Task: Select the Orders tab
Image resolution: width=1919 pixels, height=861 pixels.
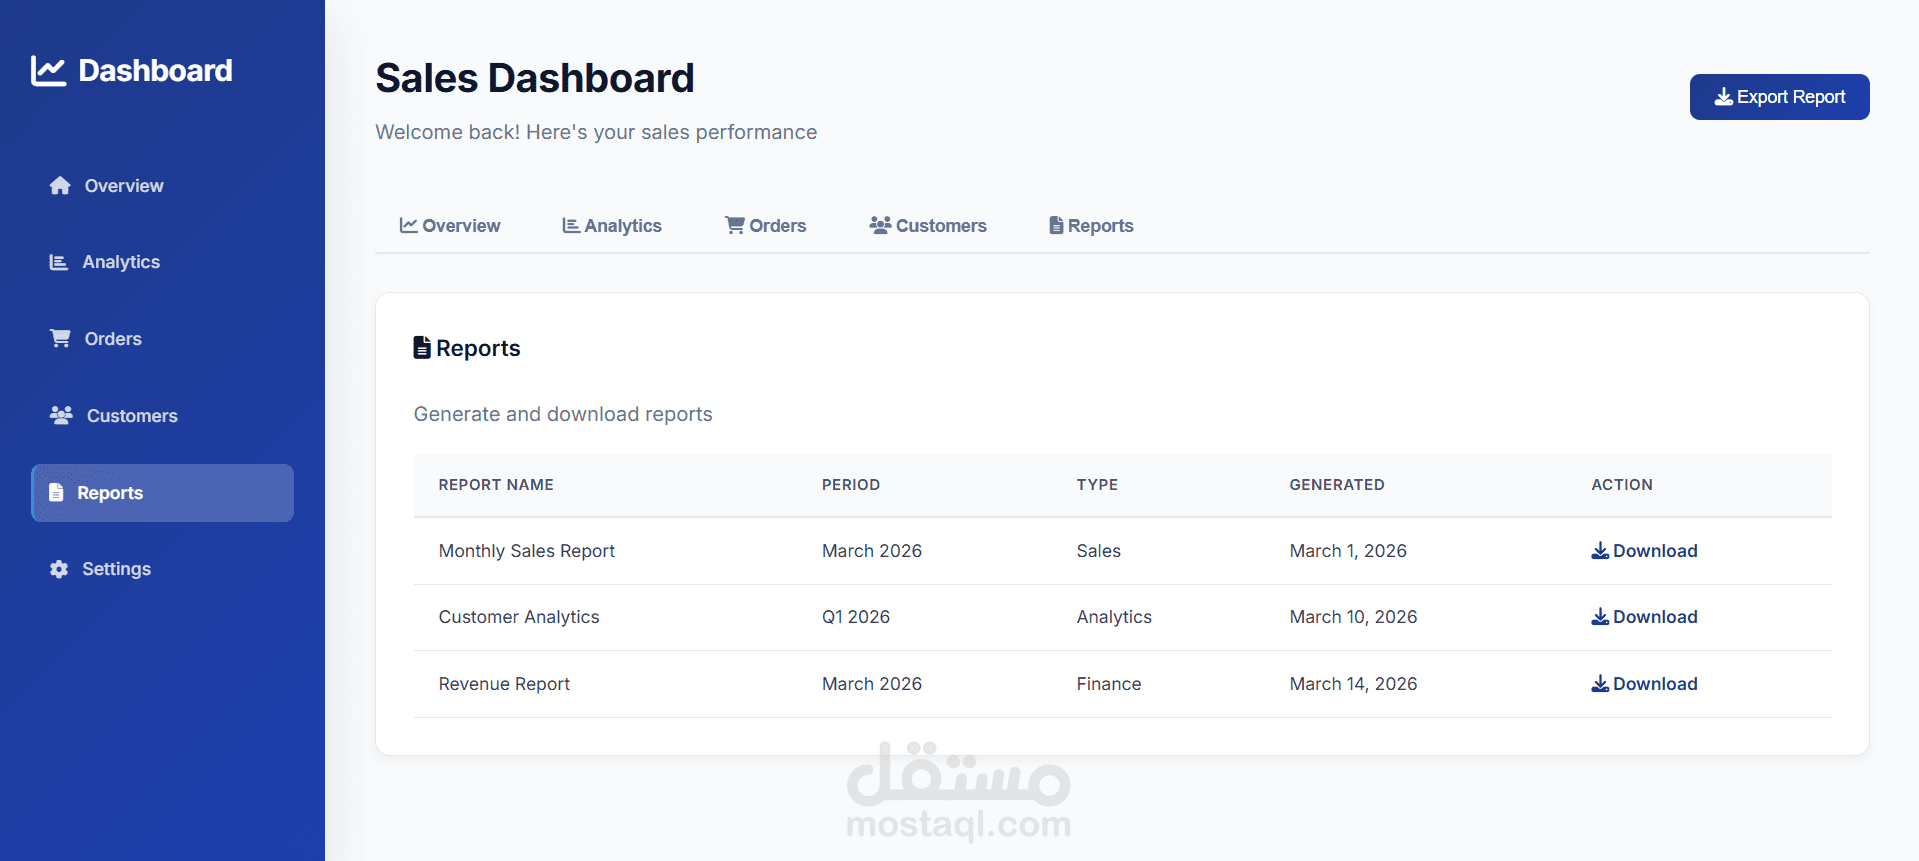Action: pos(766,226)
